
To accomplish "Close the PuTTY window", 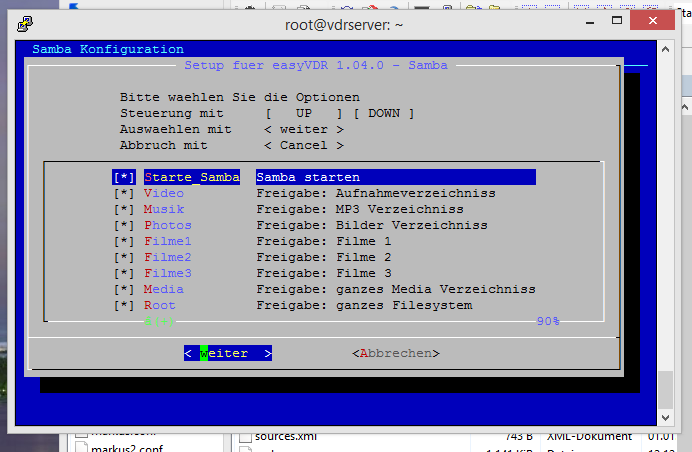I will (x=653, y=20).
